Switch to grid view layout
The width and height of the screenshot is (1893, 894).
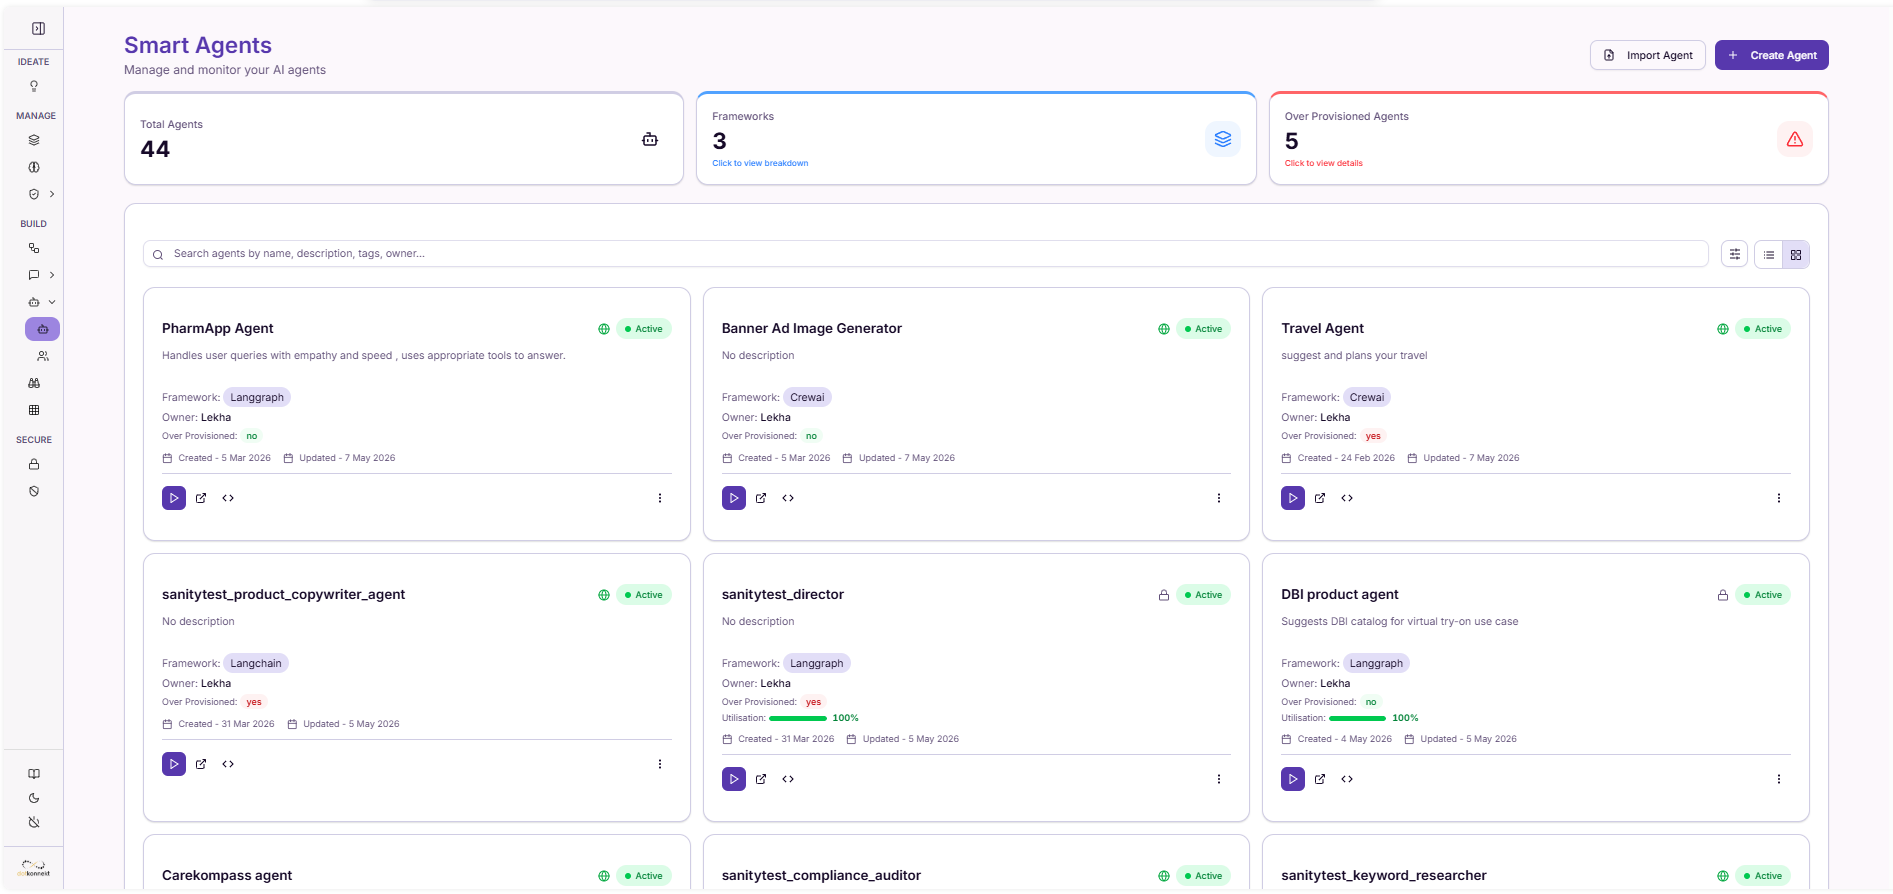1796,255
